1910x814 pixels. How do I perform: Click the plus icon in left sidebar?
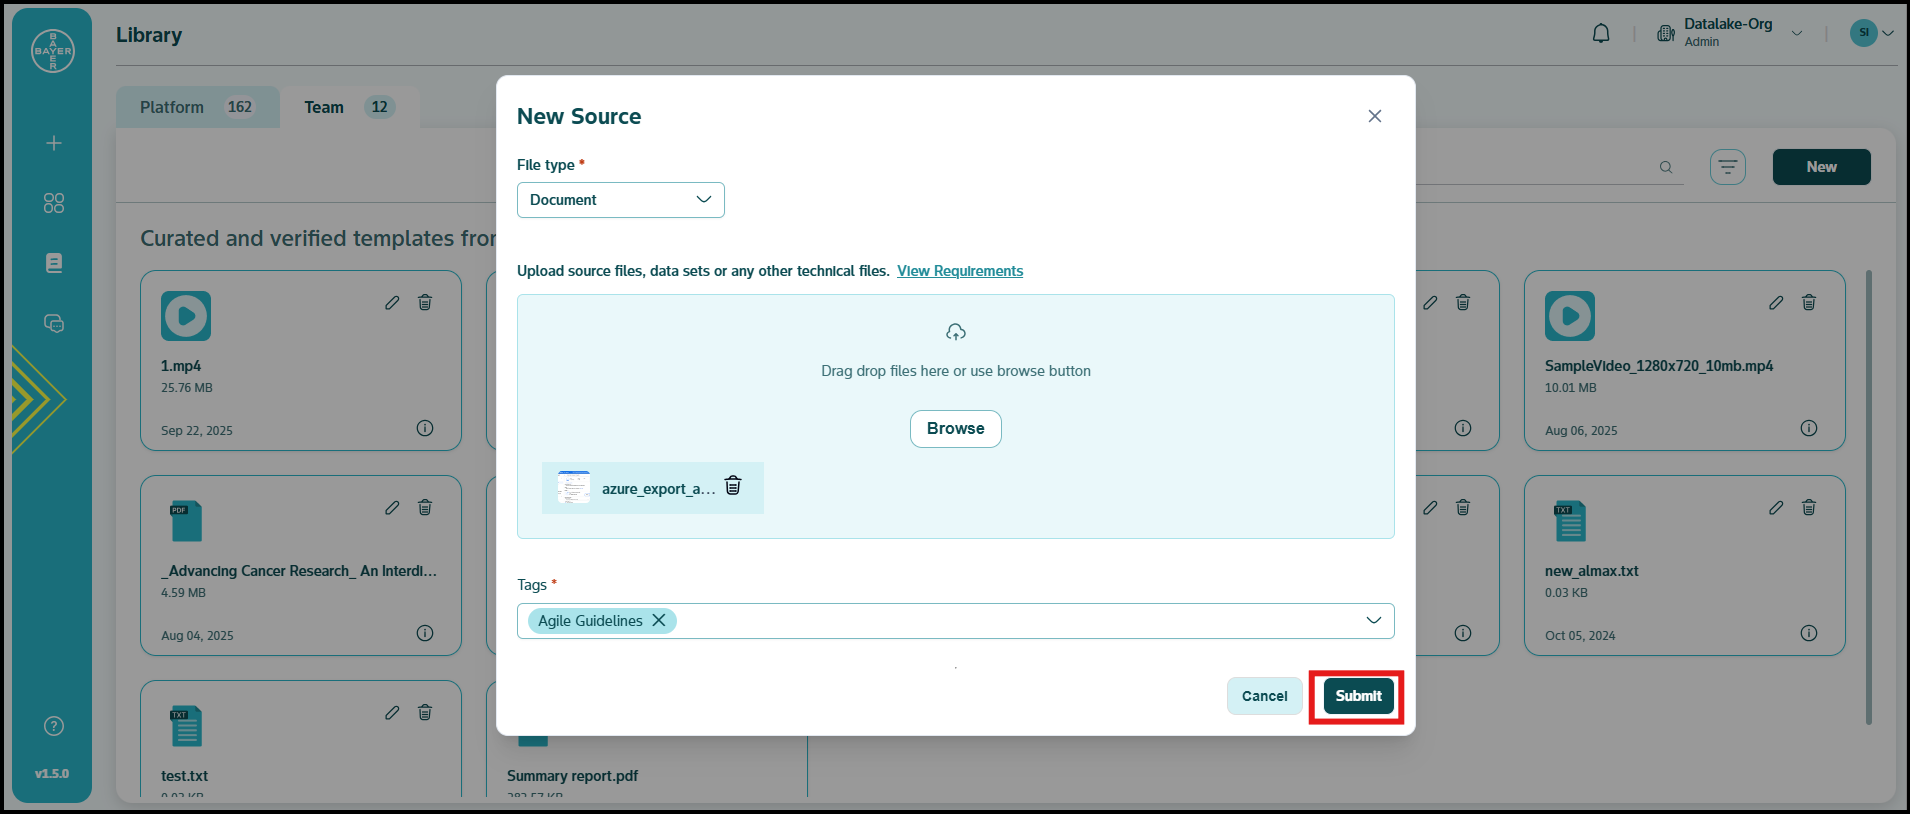click(54, 143)
